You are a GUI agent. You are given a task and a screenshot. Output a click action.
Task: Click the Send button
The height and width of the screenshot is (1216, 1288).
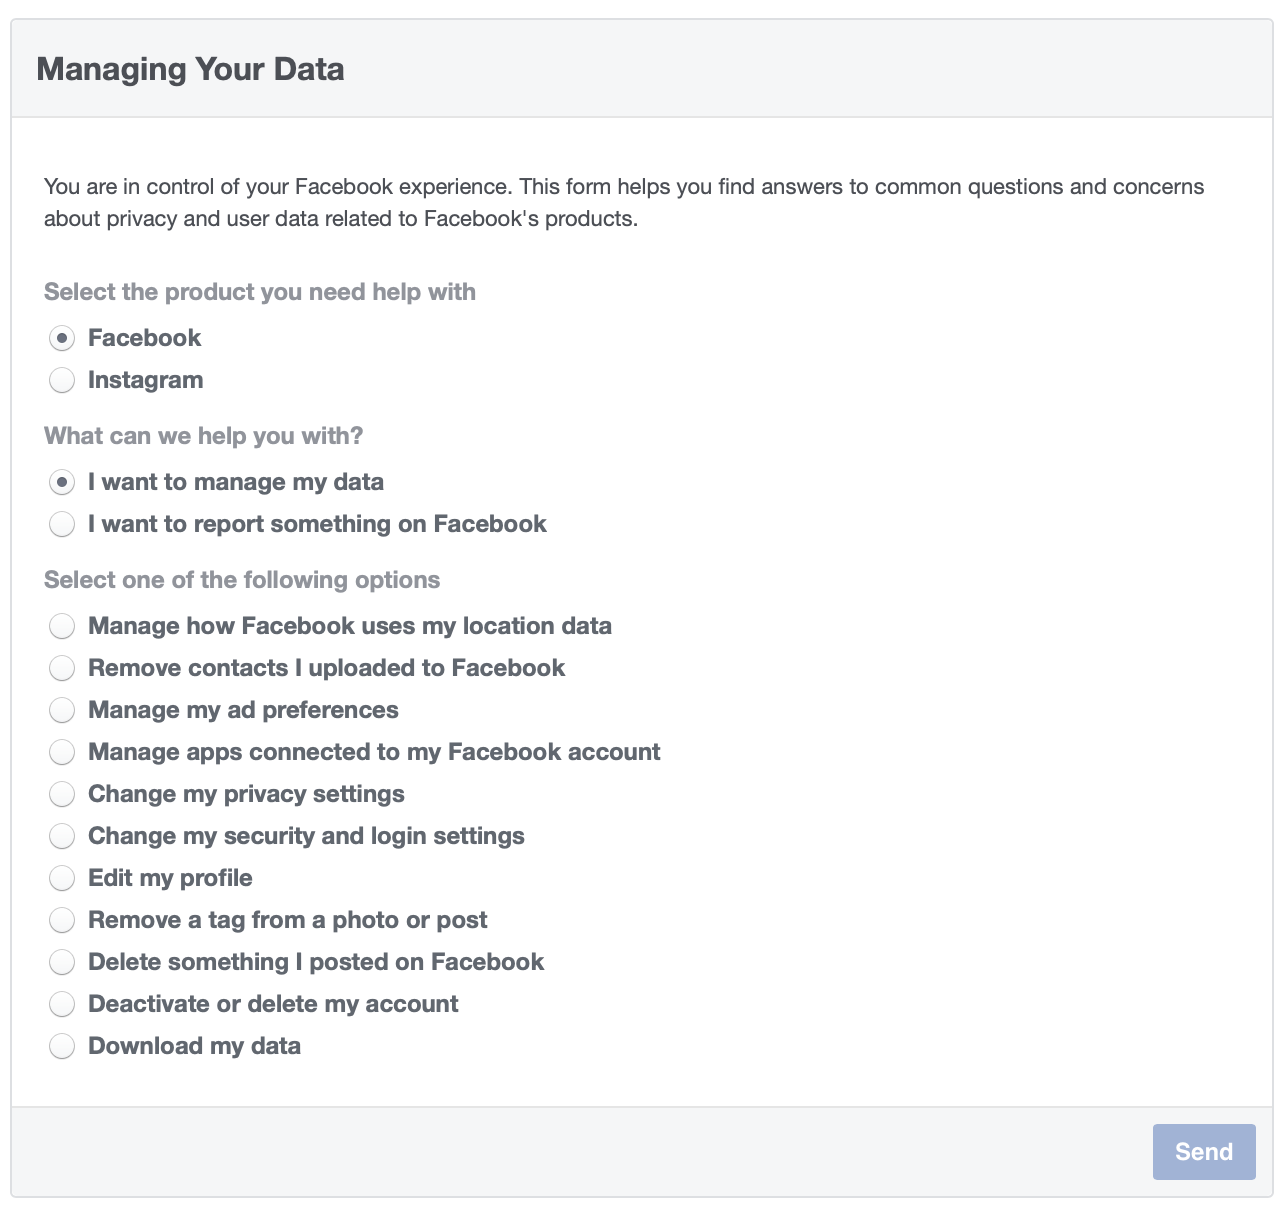1204,1152
